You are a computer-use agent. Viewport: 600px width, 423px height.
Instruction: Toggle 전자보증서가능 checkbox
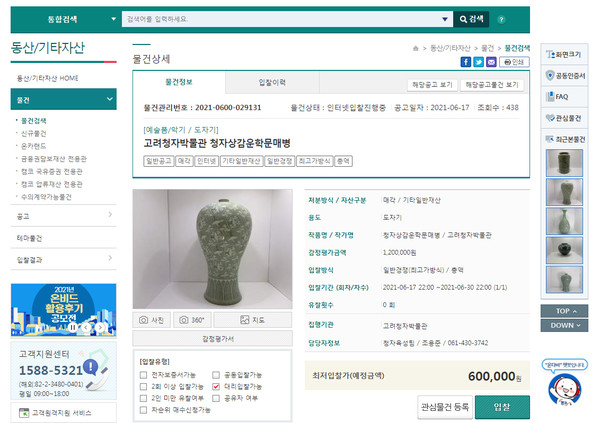click(143, 375)
